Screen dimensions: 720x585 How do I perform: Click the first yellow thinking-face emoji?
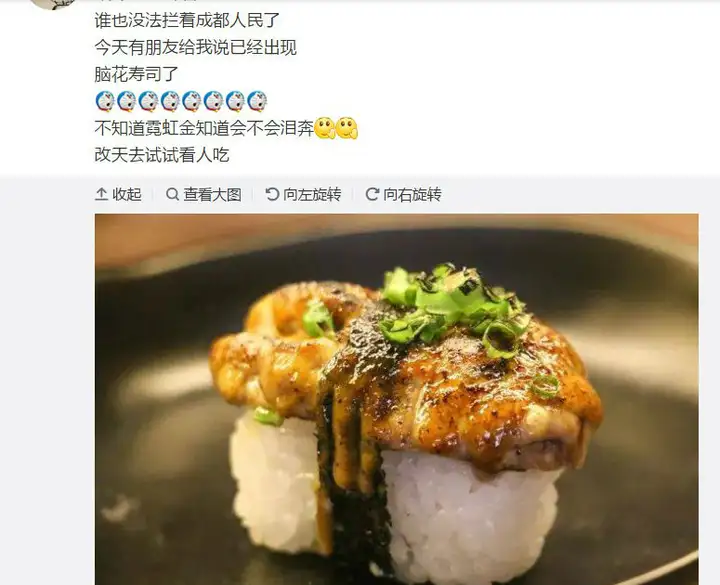coord(325,128)
